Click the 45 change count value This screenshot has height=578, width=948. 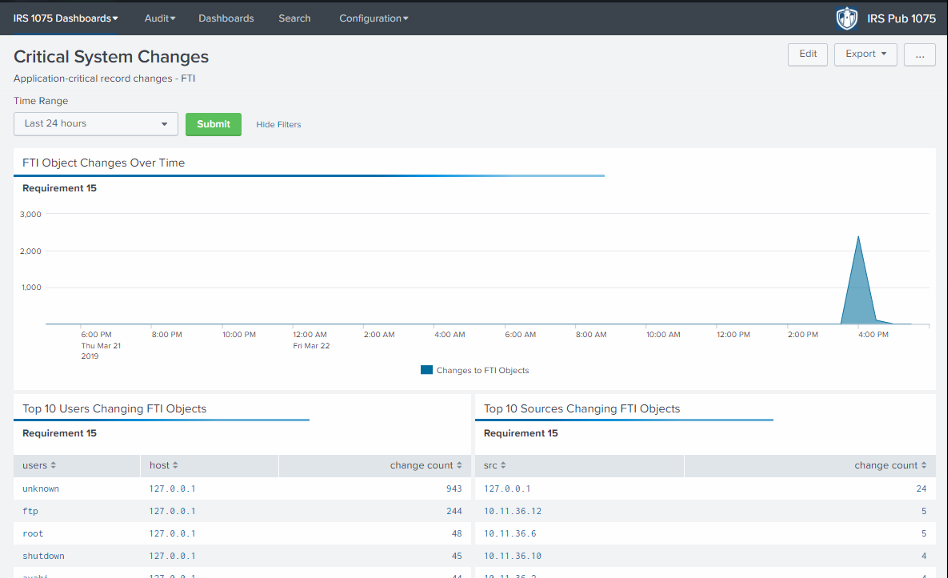pyautogui.click(x=456, y=556)
